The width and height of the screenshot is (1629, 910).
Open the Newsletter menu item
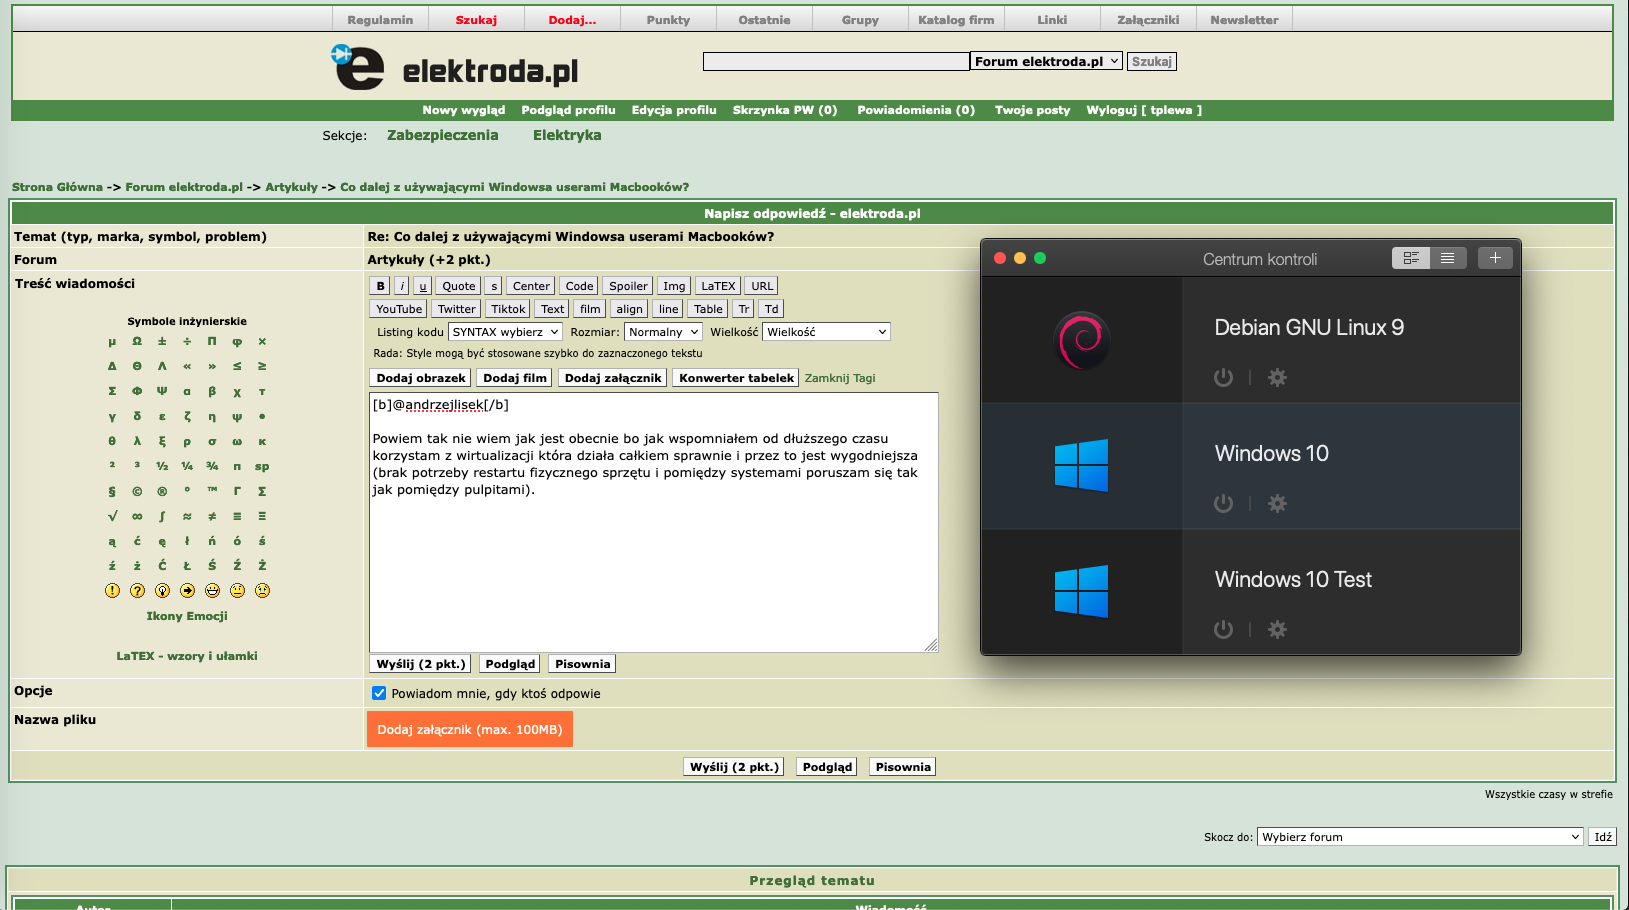pyautogui.click(x=1244, y=20)
